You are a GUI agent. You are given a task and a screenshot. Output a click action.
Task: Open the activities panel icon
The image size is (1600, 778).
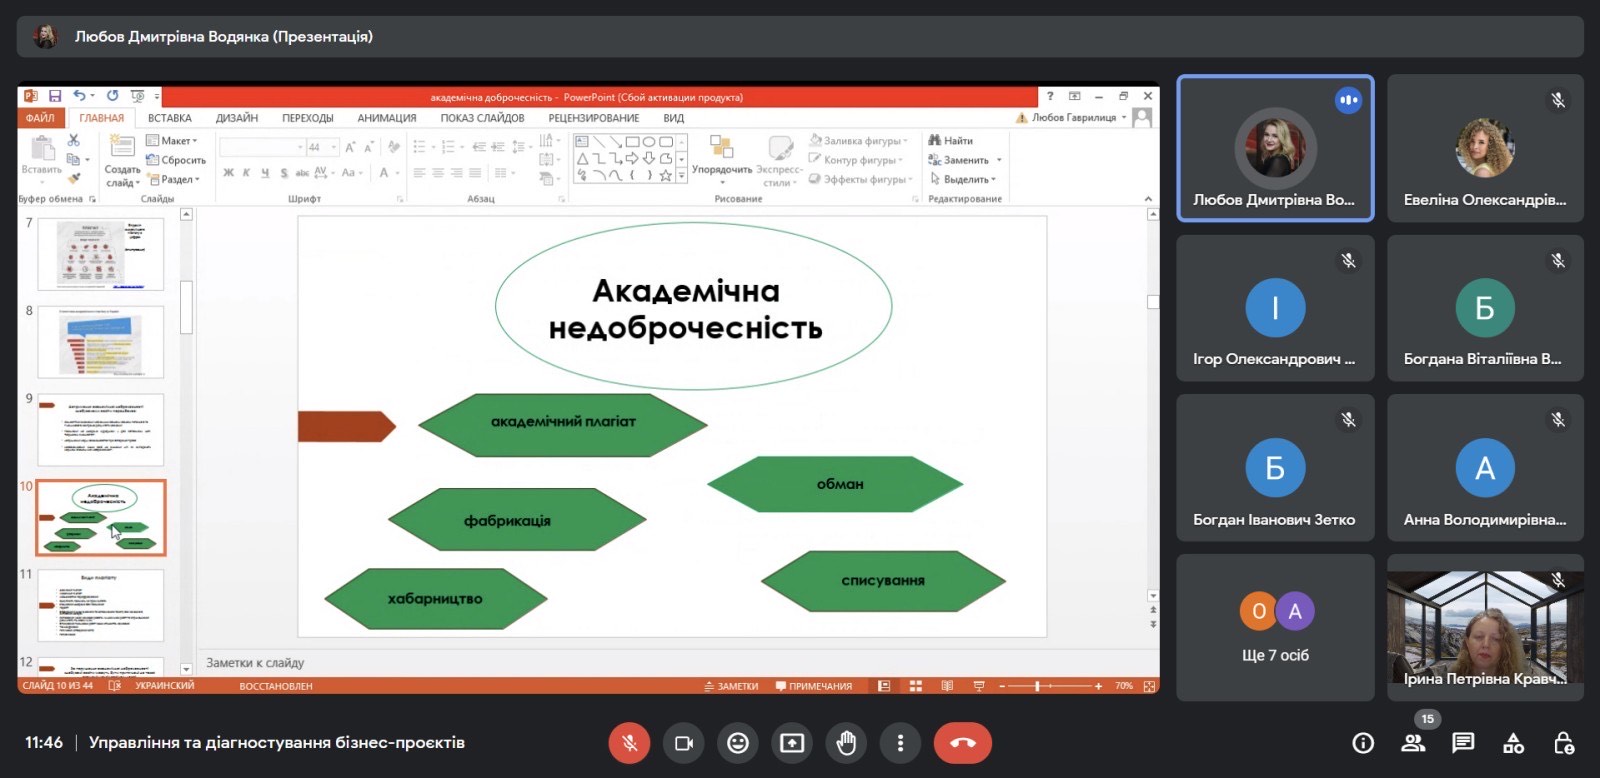tap(1513, 743)
